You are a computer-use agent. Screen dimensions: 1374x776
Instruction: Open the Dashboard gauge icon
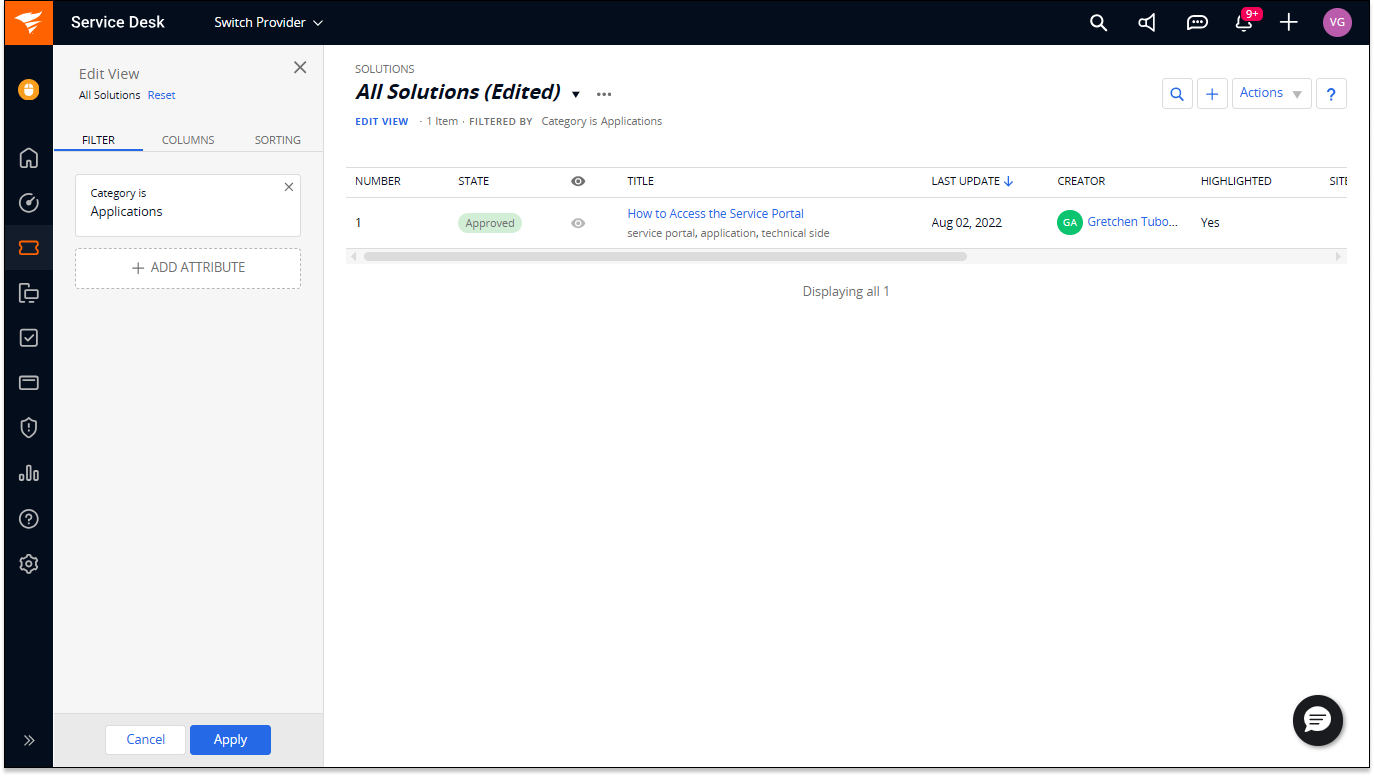point(29,203)
